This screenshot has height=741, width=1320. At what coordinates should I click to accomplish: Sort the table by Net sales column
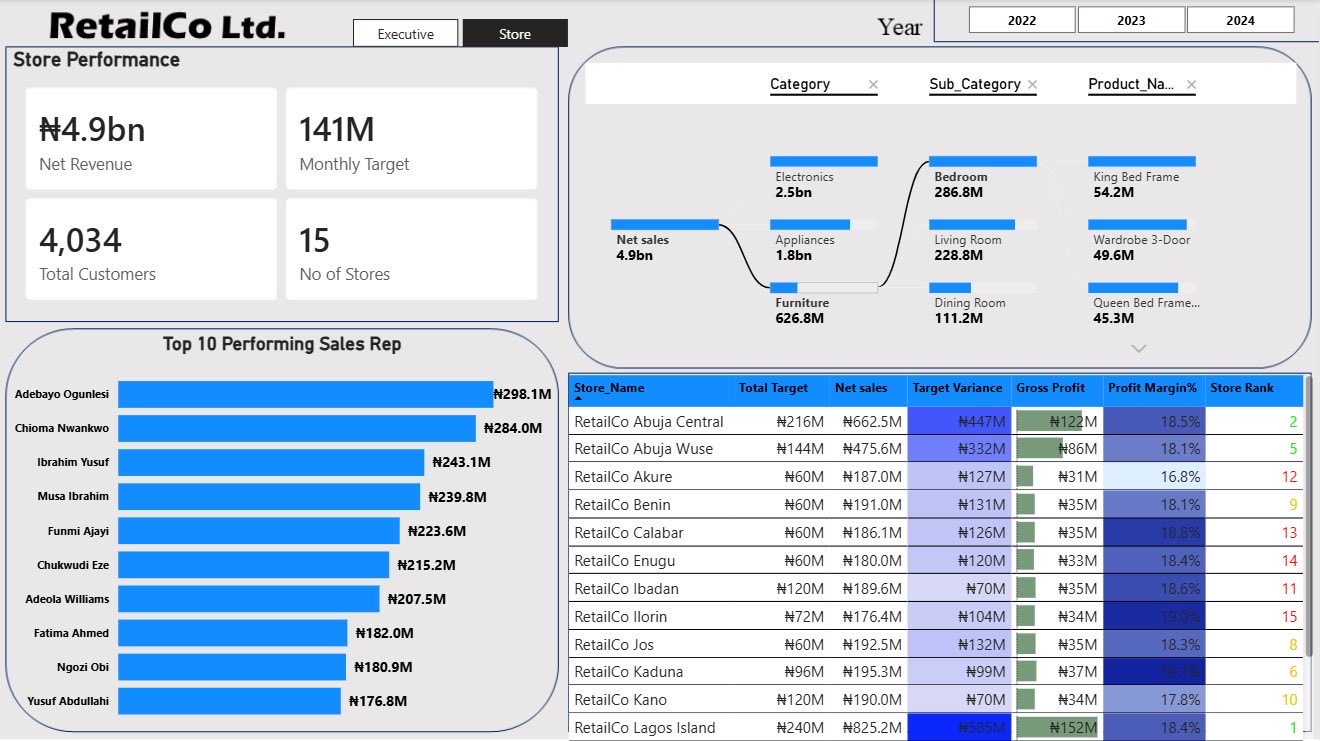tap(861, 388)
